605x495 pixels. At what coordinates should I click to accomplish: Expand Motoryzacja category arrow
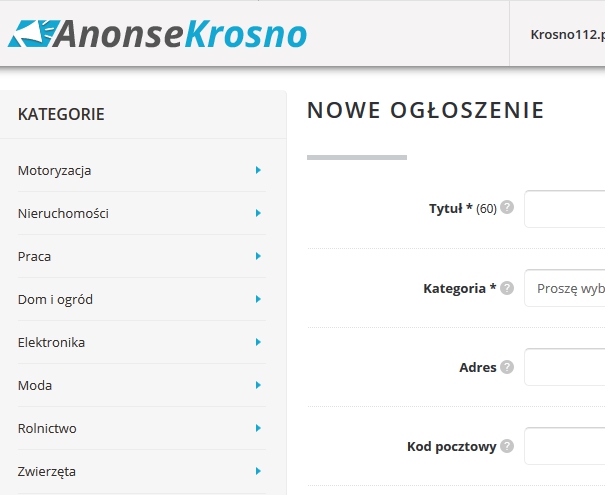point(258,170)
